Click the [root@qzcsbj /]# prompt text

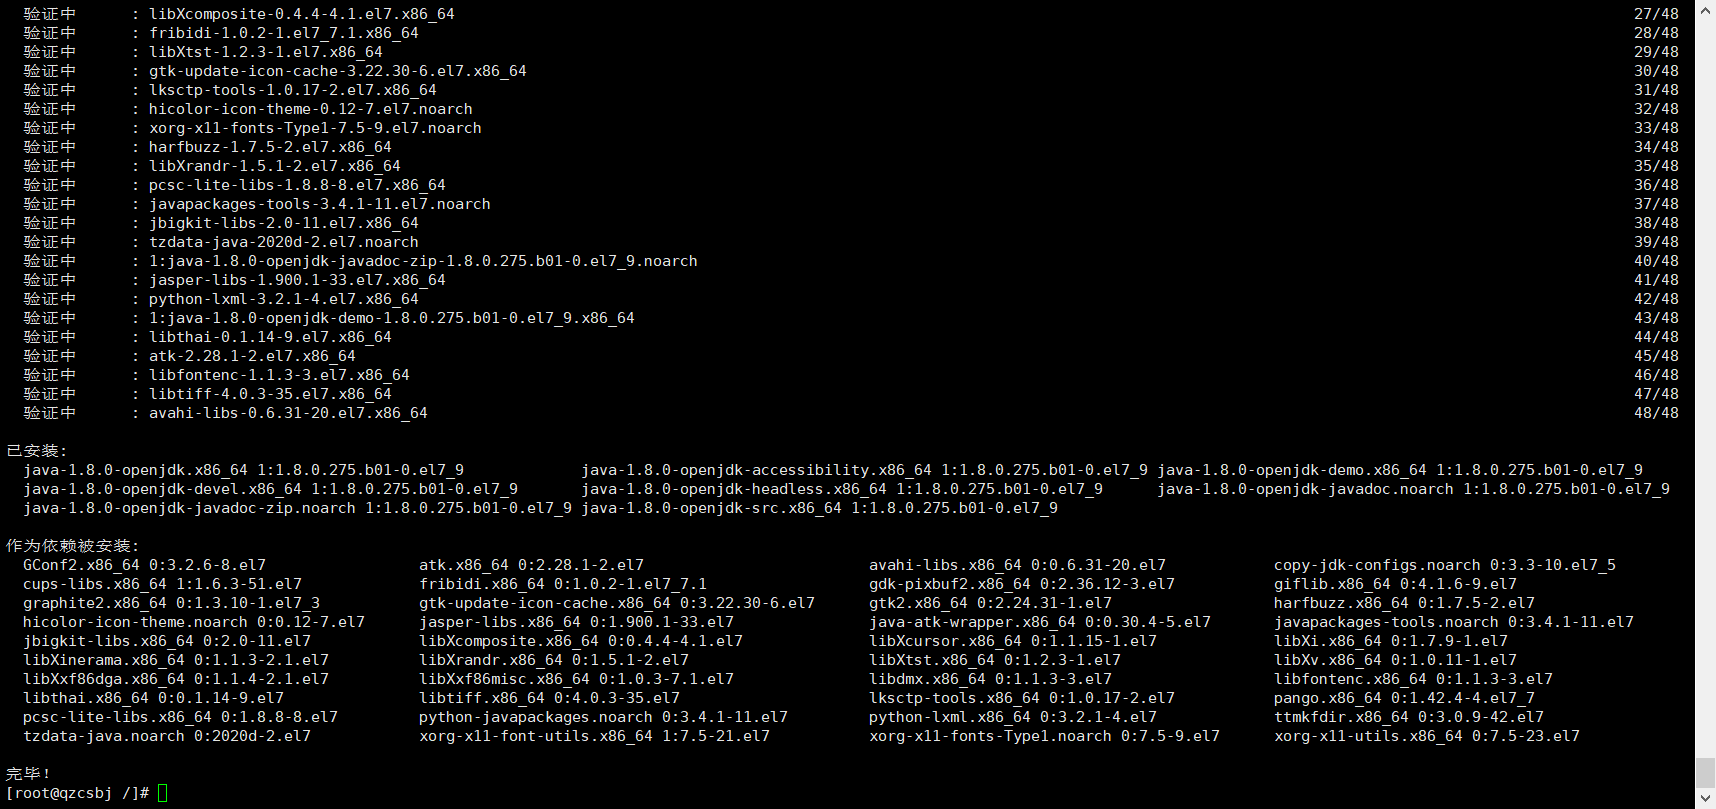pyautogui.click(x=78, y=793)
